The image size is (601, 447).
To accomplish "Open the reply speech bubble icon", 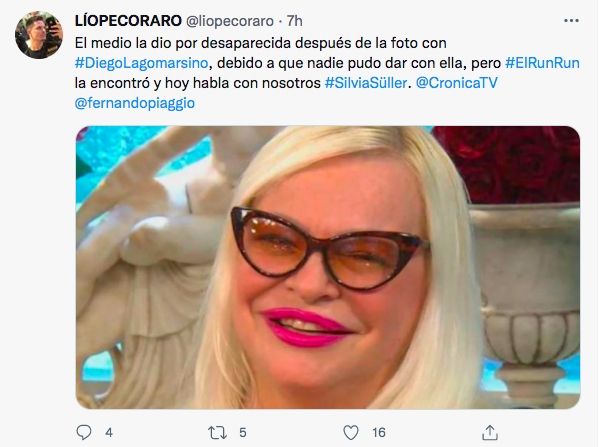I will tap(84, 432).
